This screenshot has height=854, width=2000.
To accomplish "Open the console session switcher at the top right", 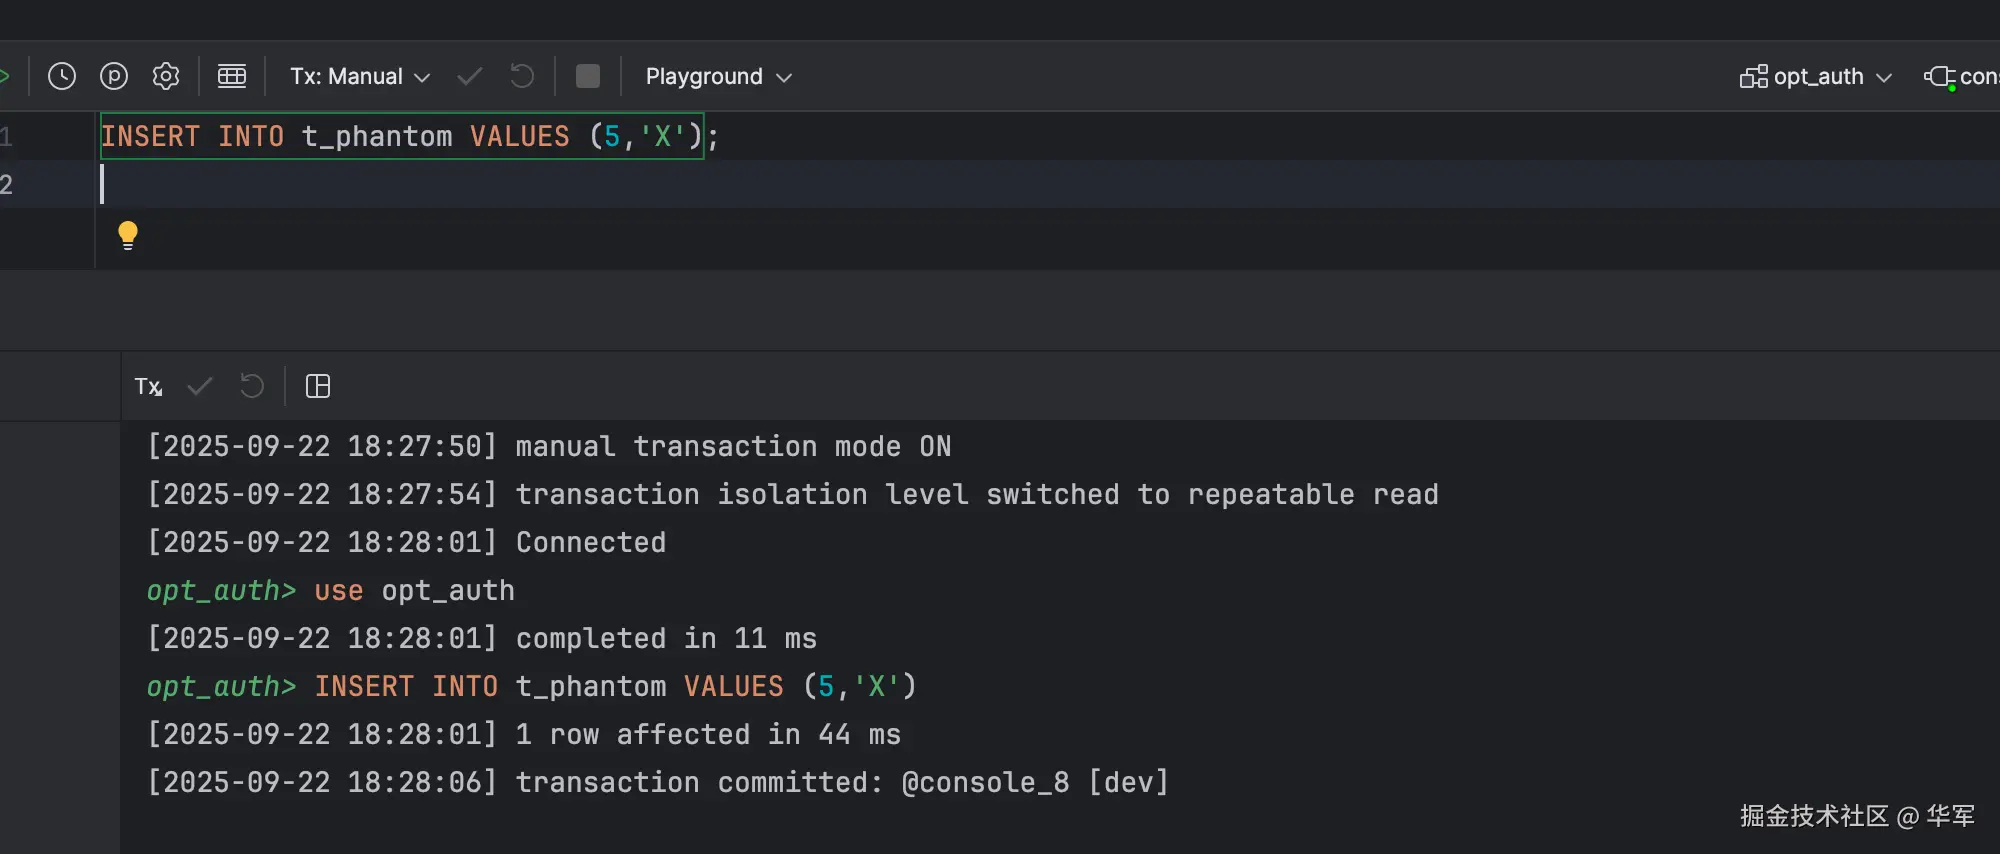I will point(1960,77).
